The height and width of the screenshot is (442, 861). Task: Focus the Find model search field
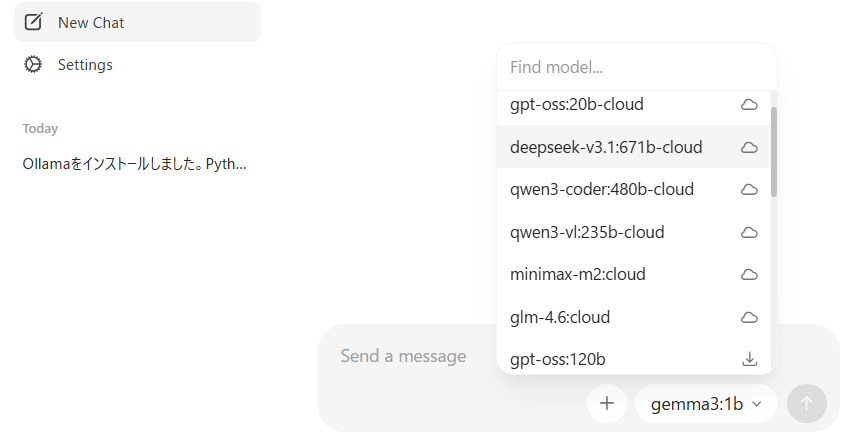tap(636, 68)
